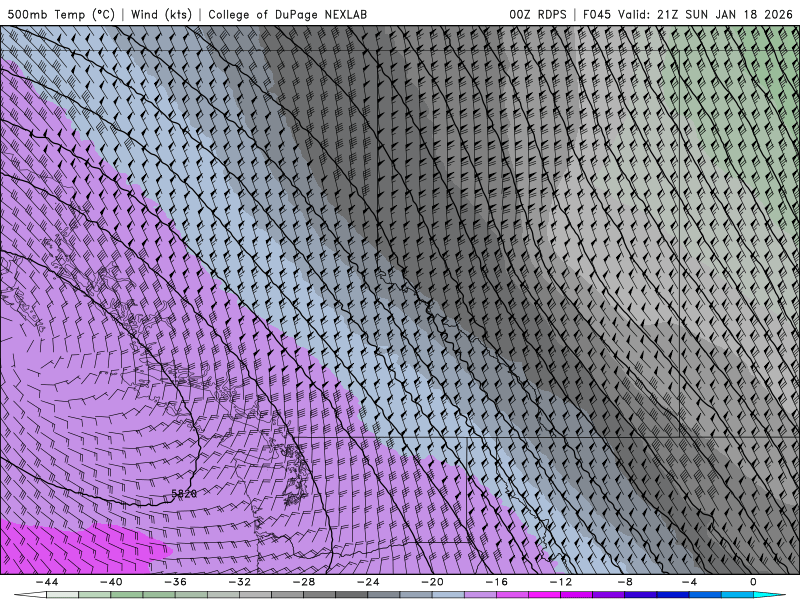Screen dimensions: 800x600
Task: Click the '-44' legend value
Action: pos(47,582)
